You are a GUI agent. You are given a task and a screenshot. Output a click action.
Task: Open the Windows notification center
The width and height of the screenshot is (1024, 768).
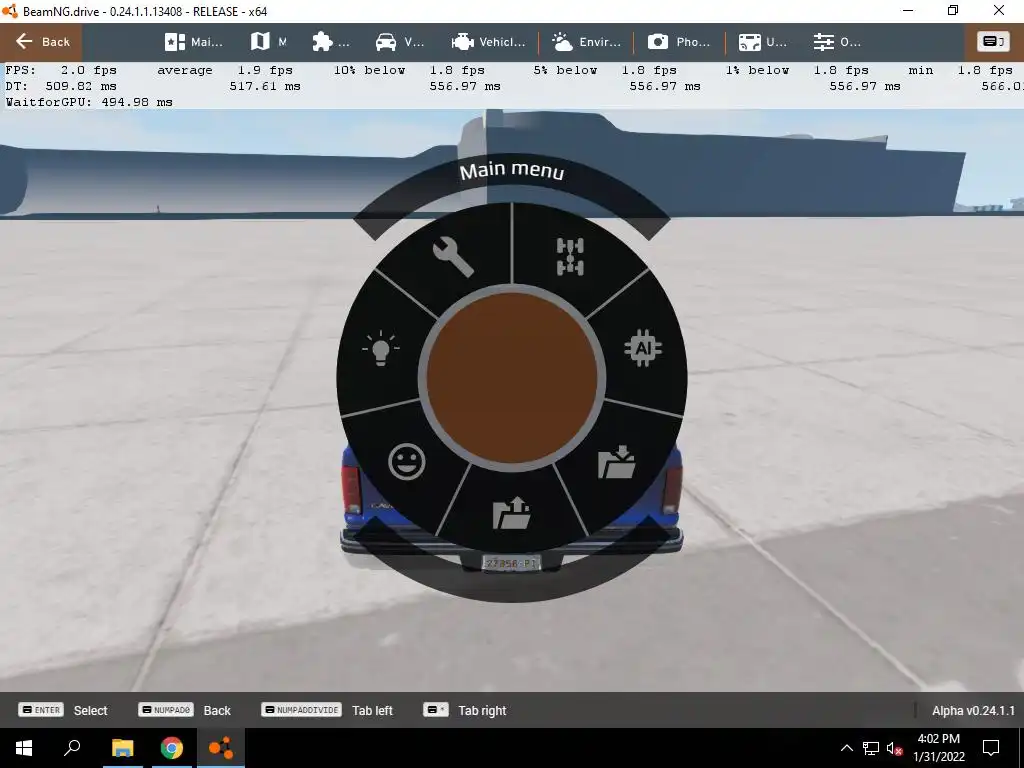click(991, 748)
